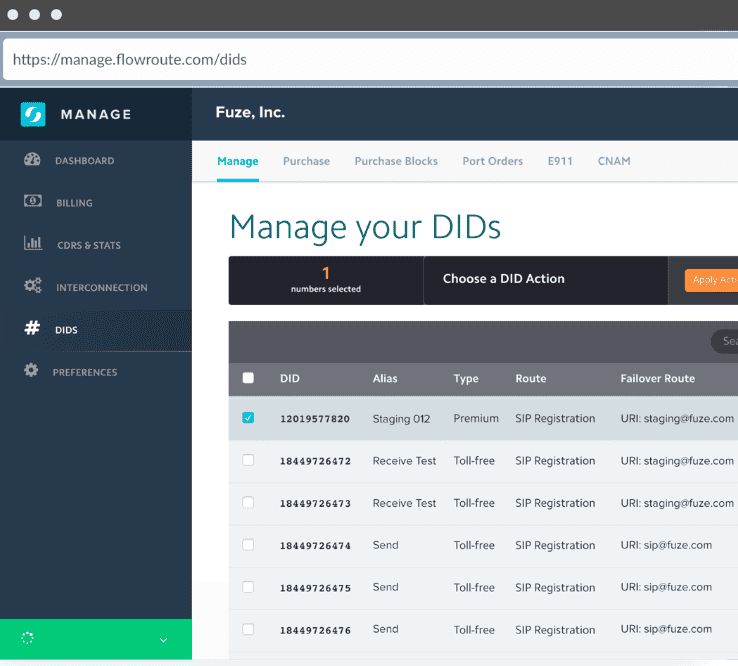Image resolution: width=738 pixels, height=666 pixels.
Task: Click the Billing money icon
Action: click(x=32, y=202)
